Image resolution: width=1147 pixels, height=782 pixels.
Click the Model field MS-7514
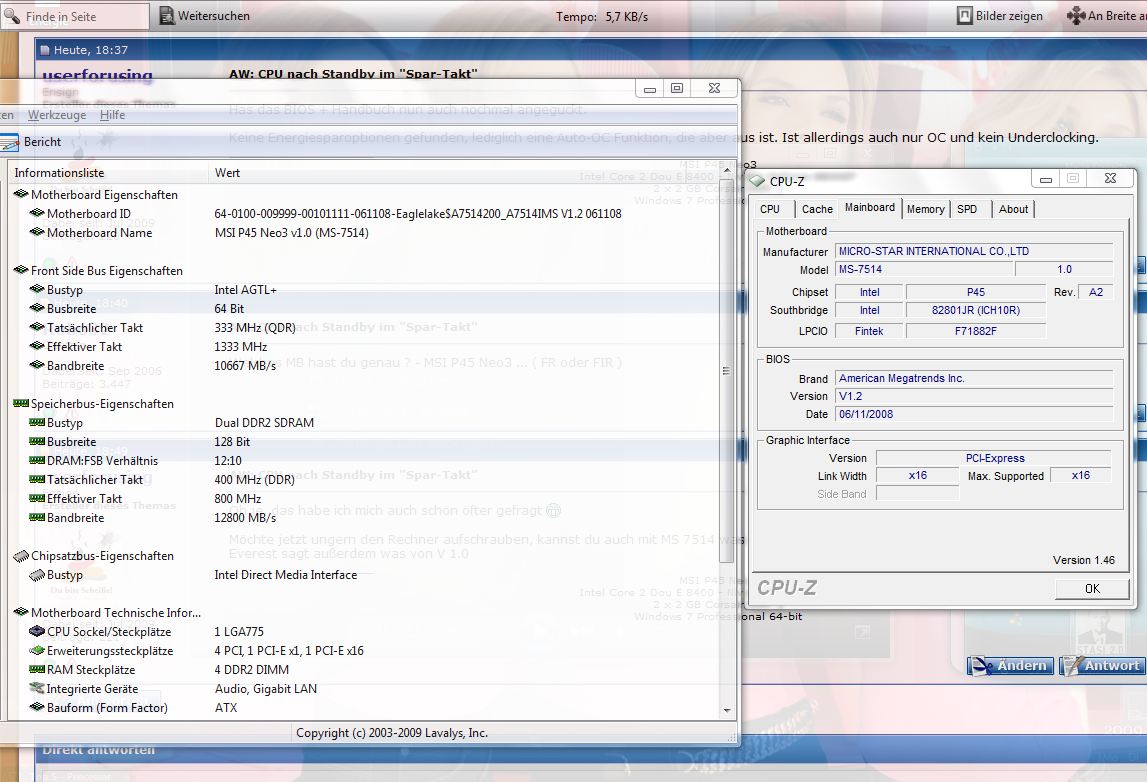(925, 269)
